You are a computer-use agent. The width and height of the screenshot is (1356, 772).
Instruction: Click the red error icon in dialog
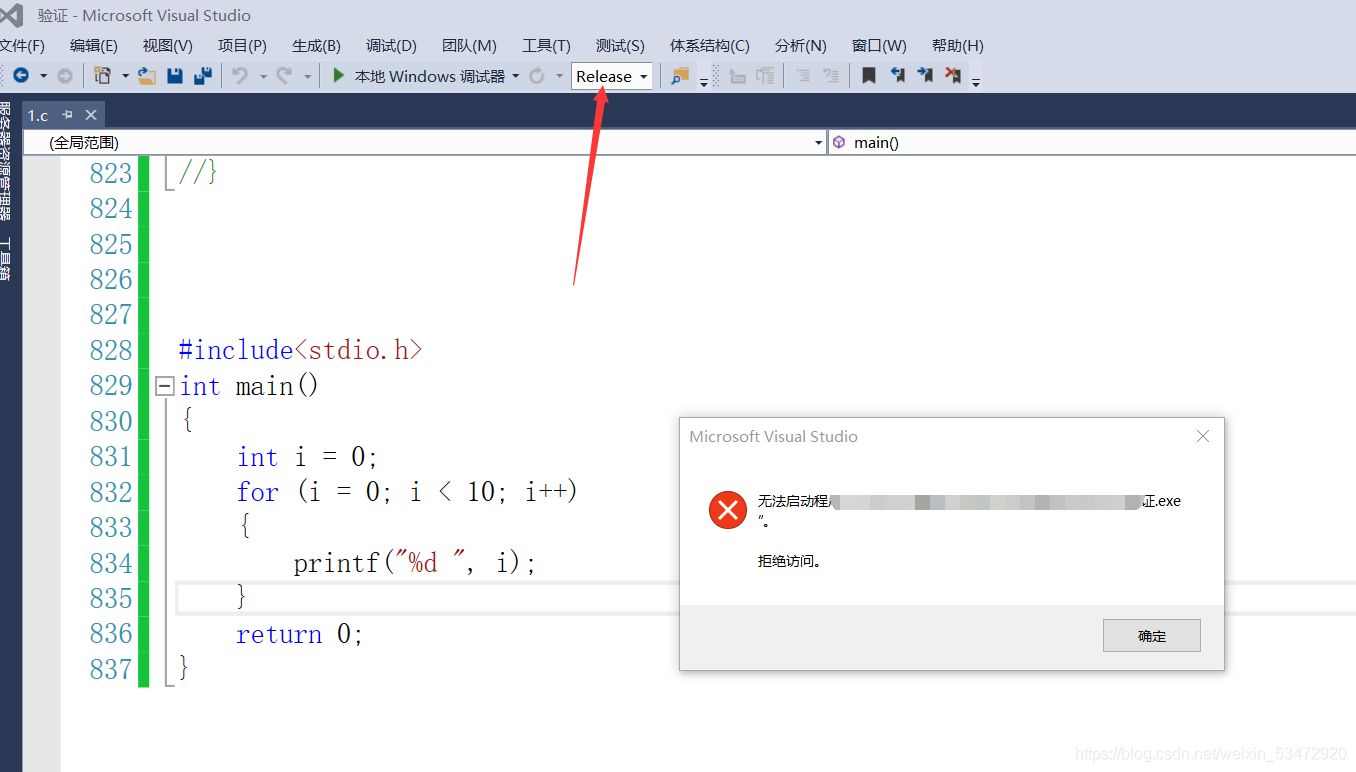point(728,510)
